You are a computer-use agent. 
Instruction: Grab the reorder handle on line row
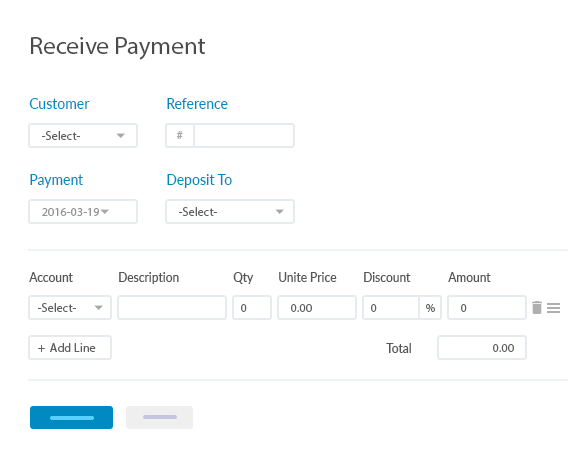(553, 308)
